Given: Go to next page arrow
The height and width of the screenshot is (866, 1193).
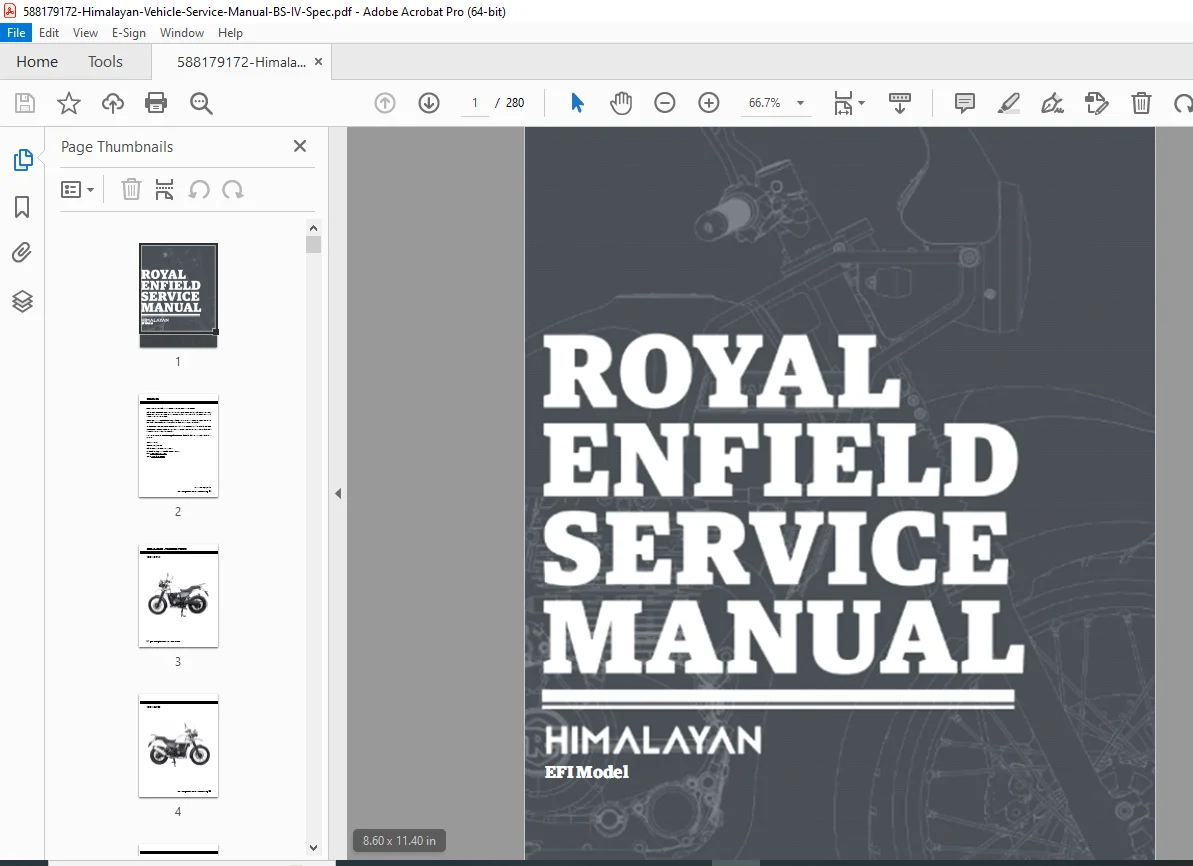Looking at the screenshot, I should pyautogui.click(x=429, y=103).
